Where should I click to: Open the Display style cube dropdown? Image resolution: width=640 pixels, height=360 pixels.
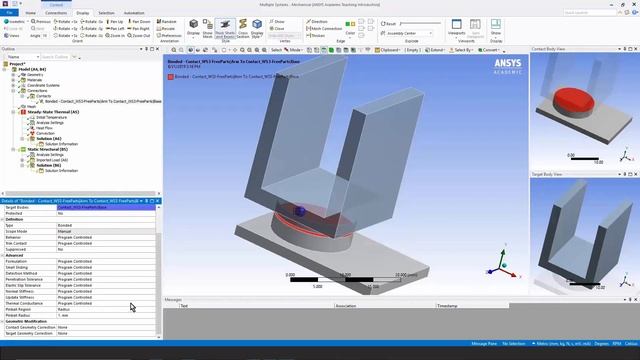(193, 28)
